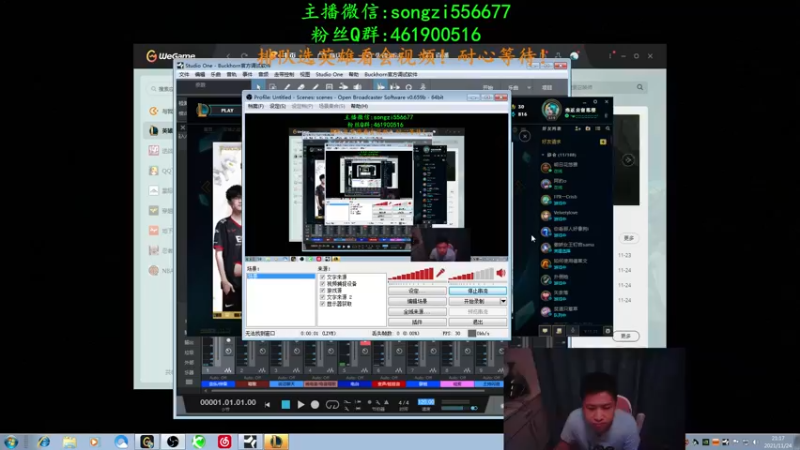Screen dimensions: 800x450
Task: Open the Studio One taskbar icon
Action: (x=250, y=441)
